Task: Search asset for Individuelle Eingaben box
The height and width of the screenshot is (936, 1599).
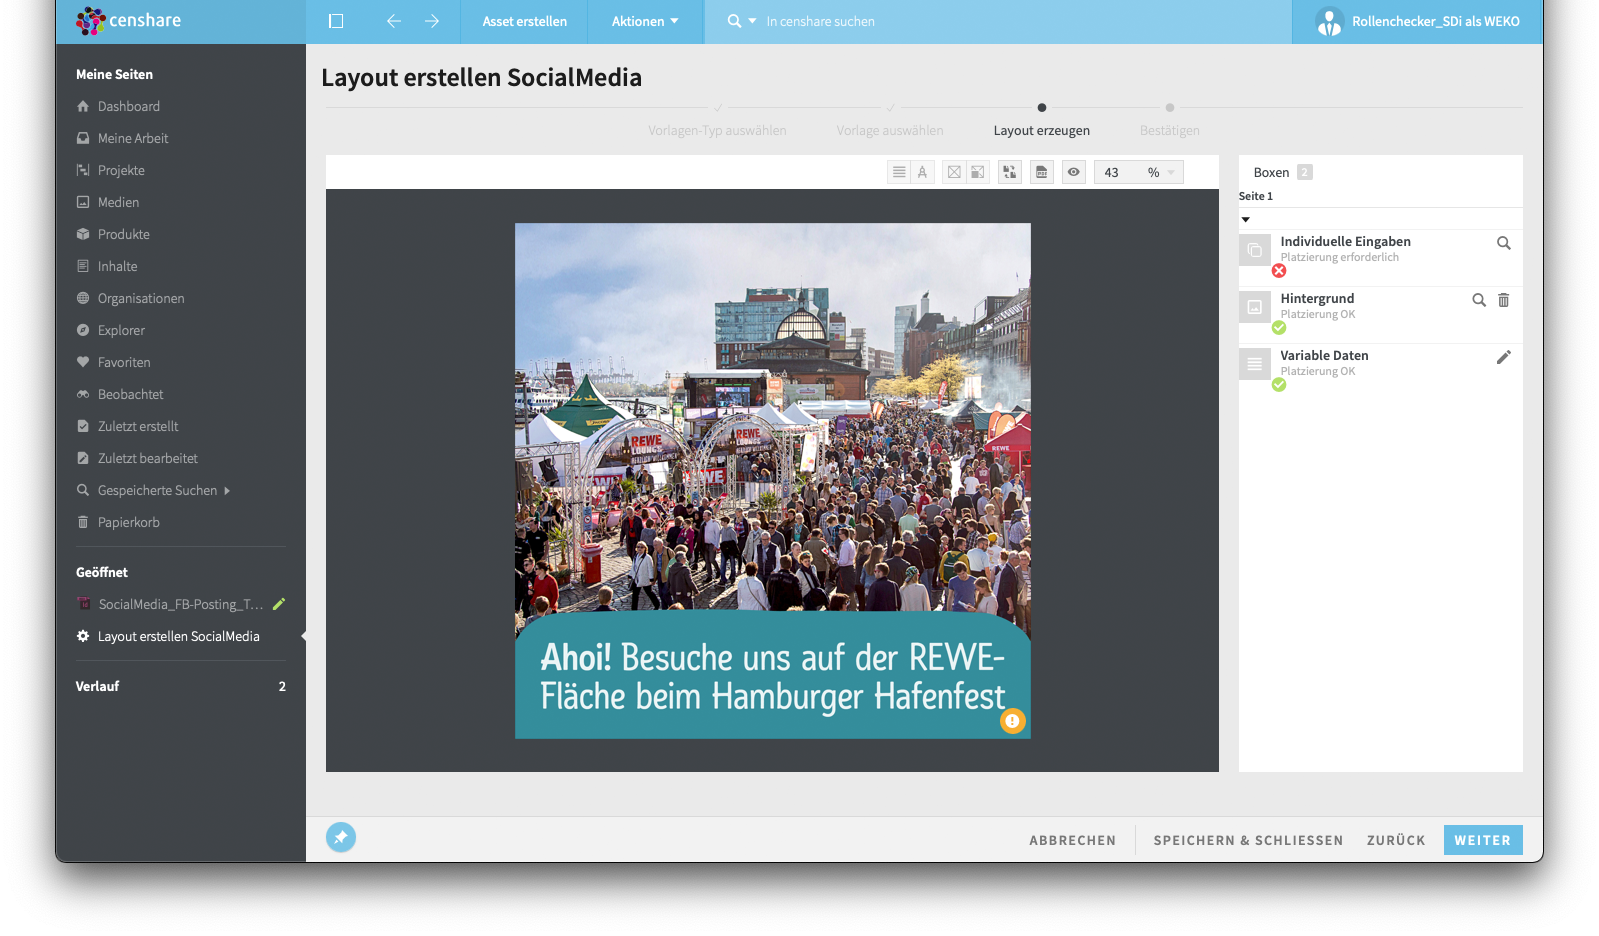Action: click(x=1503, y=243)
